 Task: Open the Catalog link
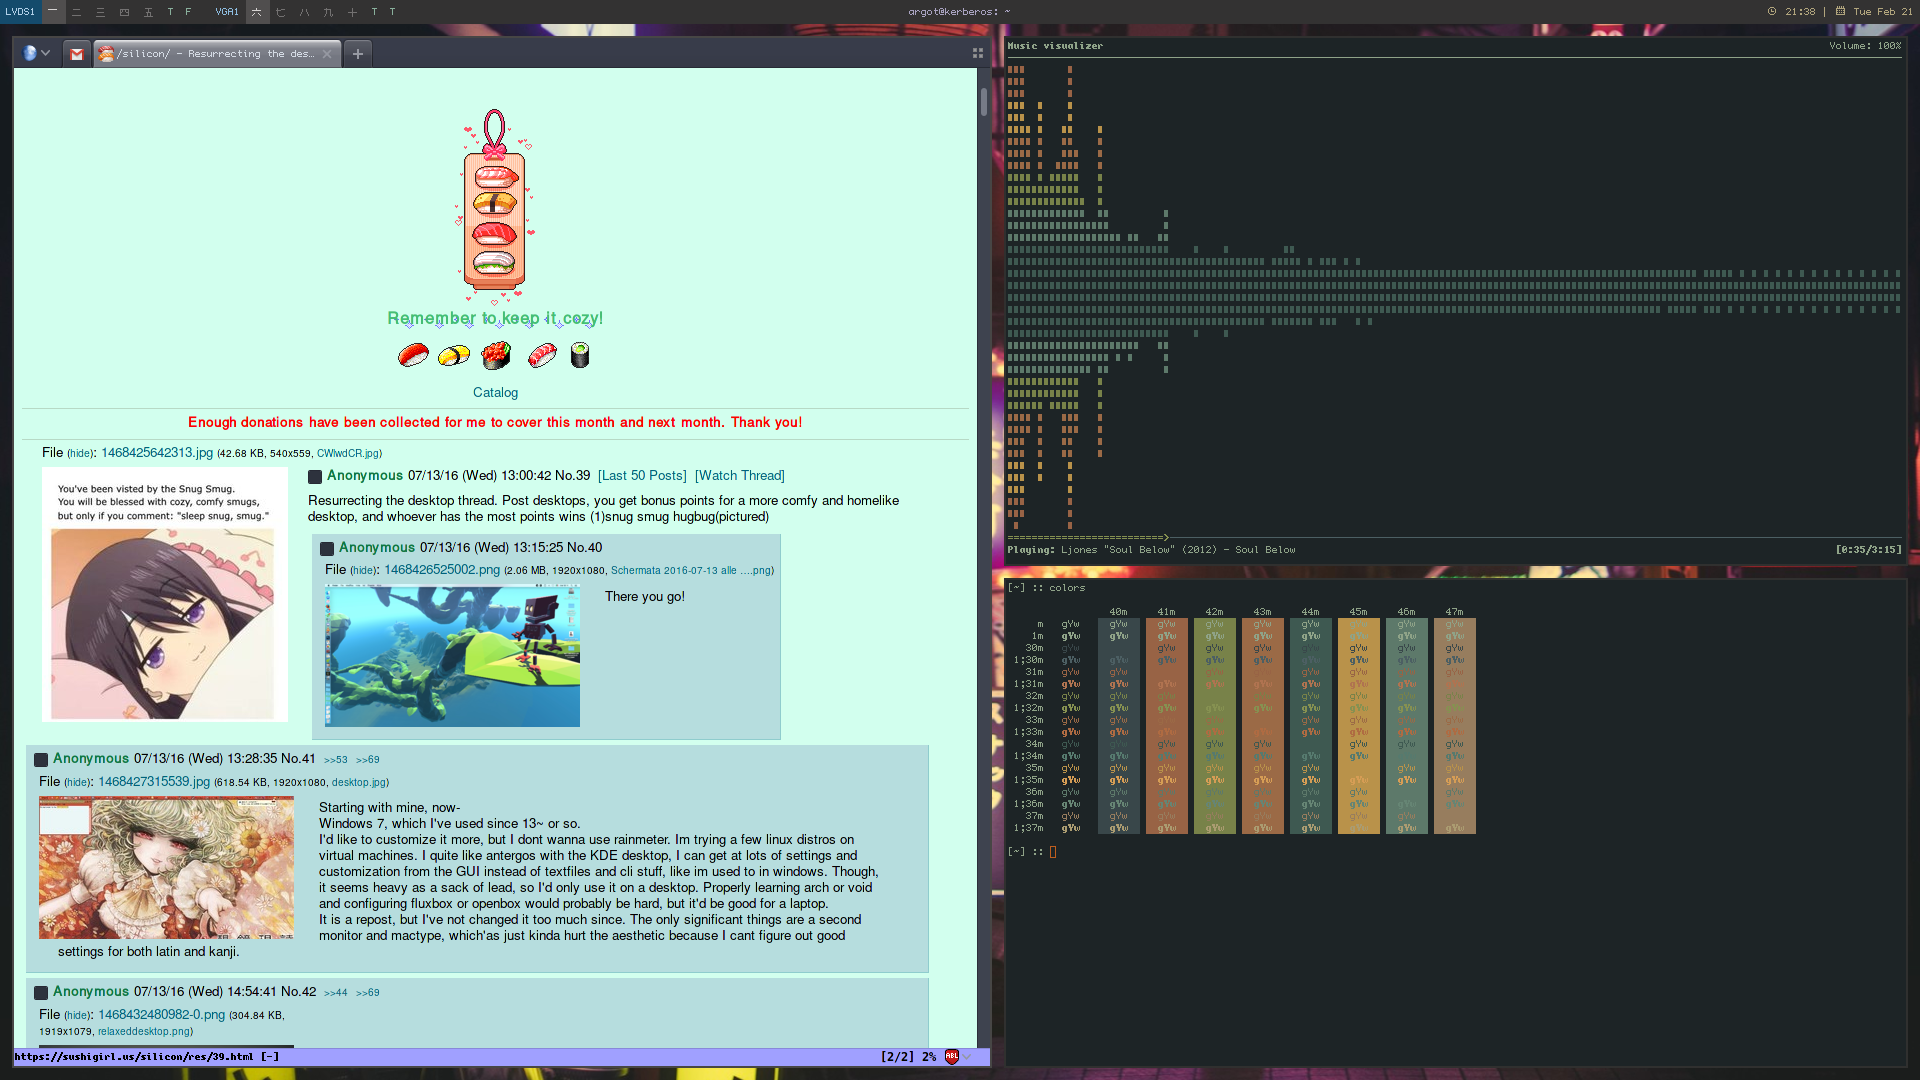click(495, 393)
